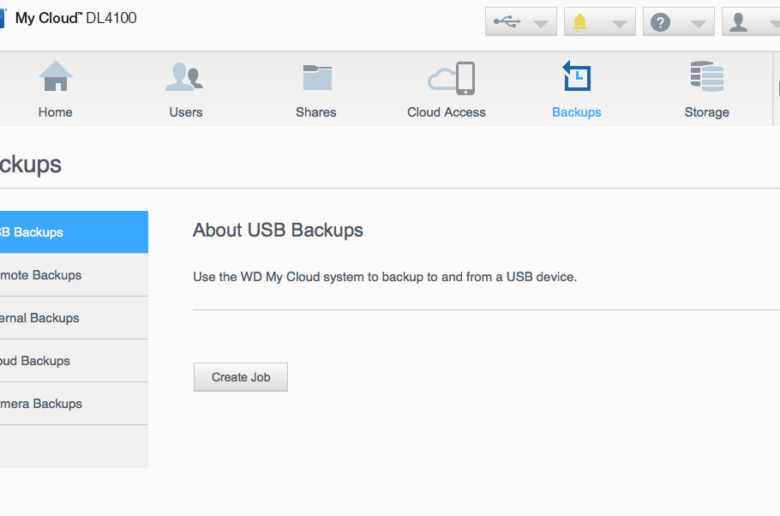Switch to Cloud Backups sidebar tab
Image resolution: width=780 pixels, height=516 pixels.
click(x=74, y=361)
